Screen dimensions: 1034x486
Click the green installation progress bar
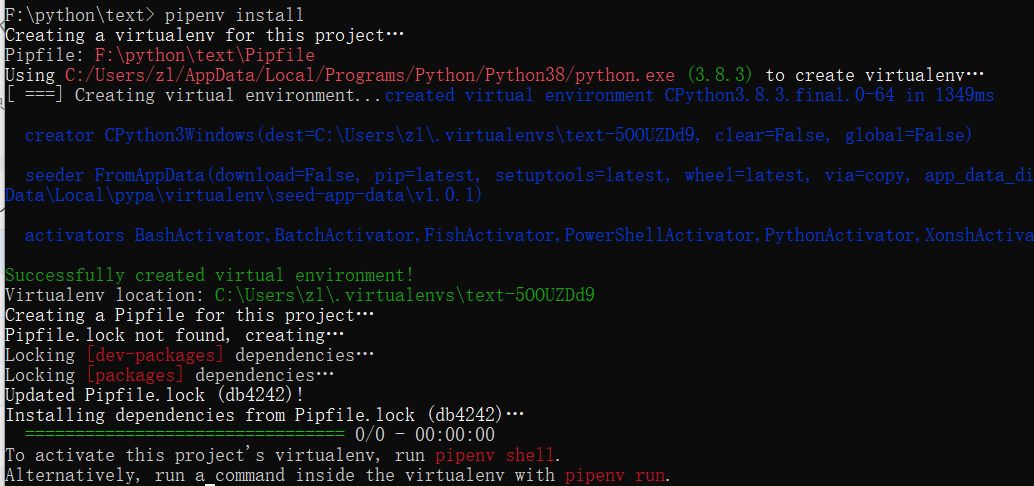[184, 435]
